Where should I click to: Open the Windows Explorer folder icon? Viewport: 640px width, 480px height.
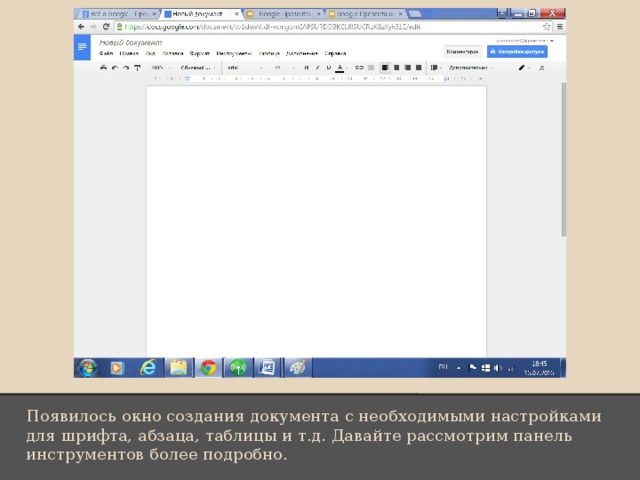[178, 368]
